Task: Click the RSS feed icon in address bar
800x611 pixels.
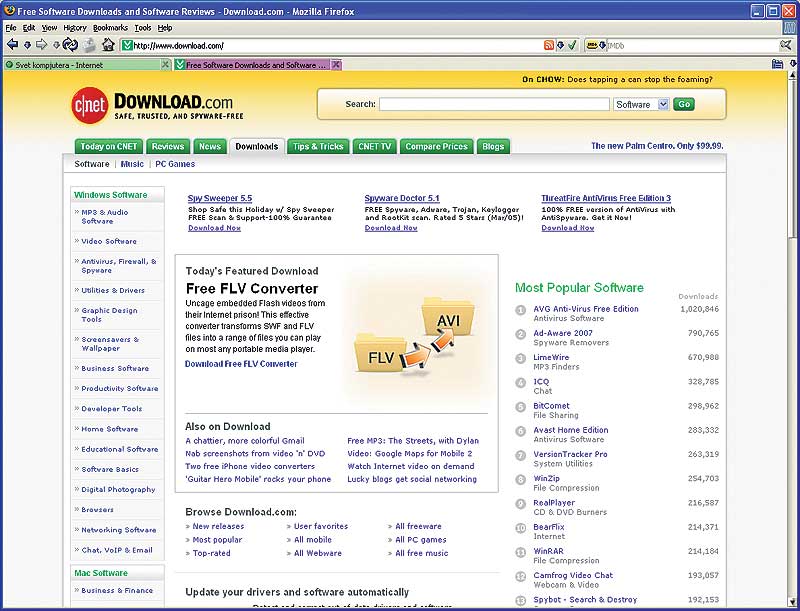Action: pyautogui.click(x=548, y=45)
